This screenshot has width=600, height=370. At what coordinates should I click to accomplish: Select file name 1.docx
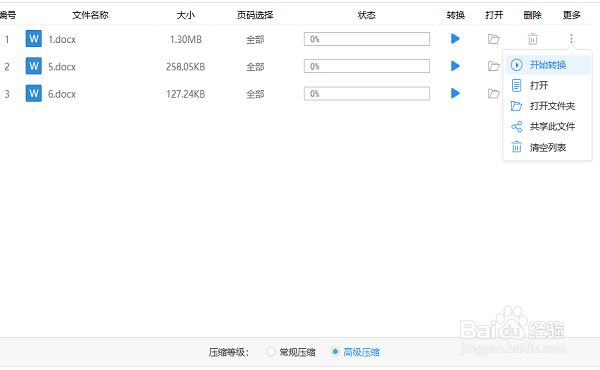click(x=62, y=39)
